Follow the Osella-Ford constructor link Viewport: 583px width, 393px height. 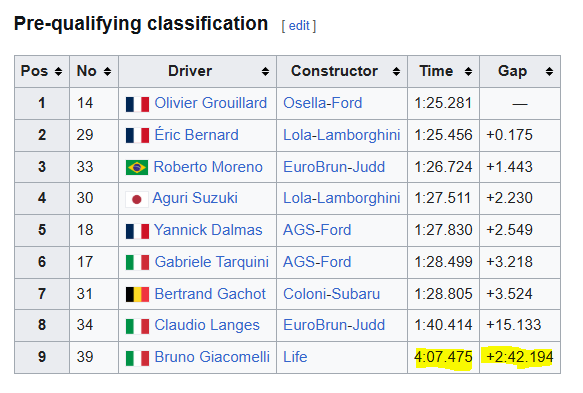tap(323, 103)
